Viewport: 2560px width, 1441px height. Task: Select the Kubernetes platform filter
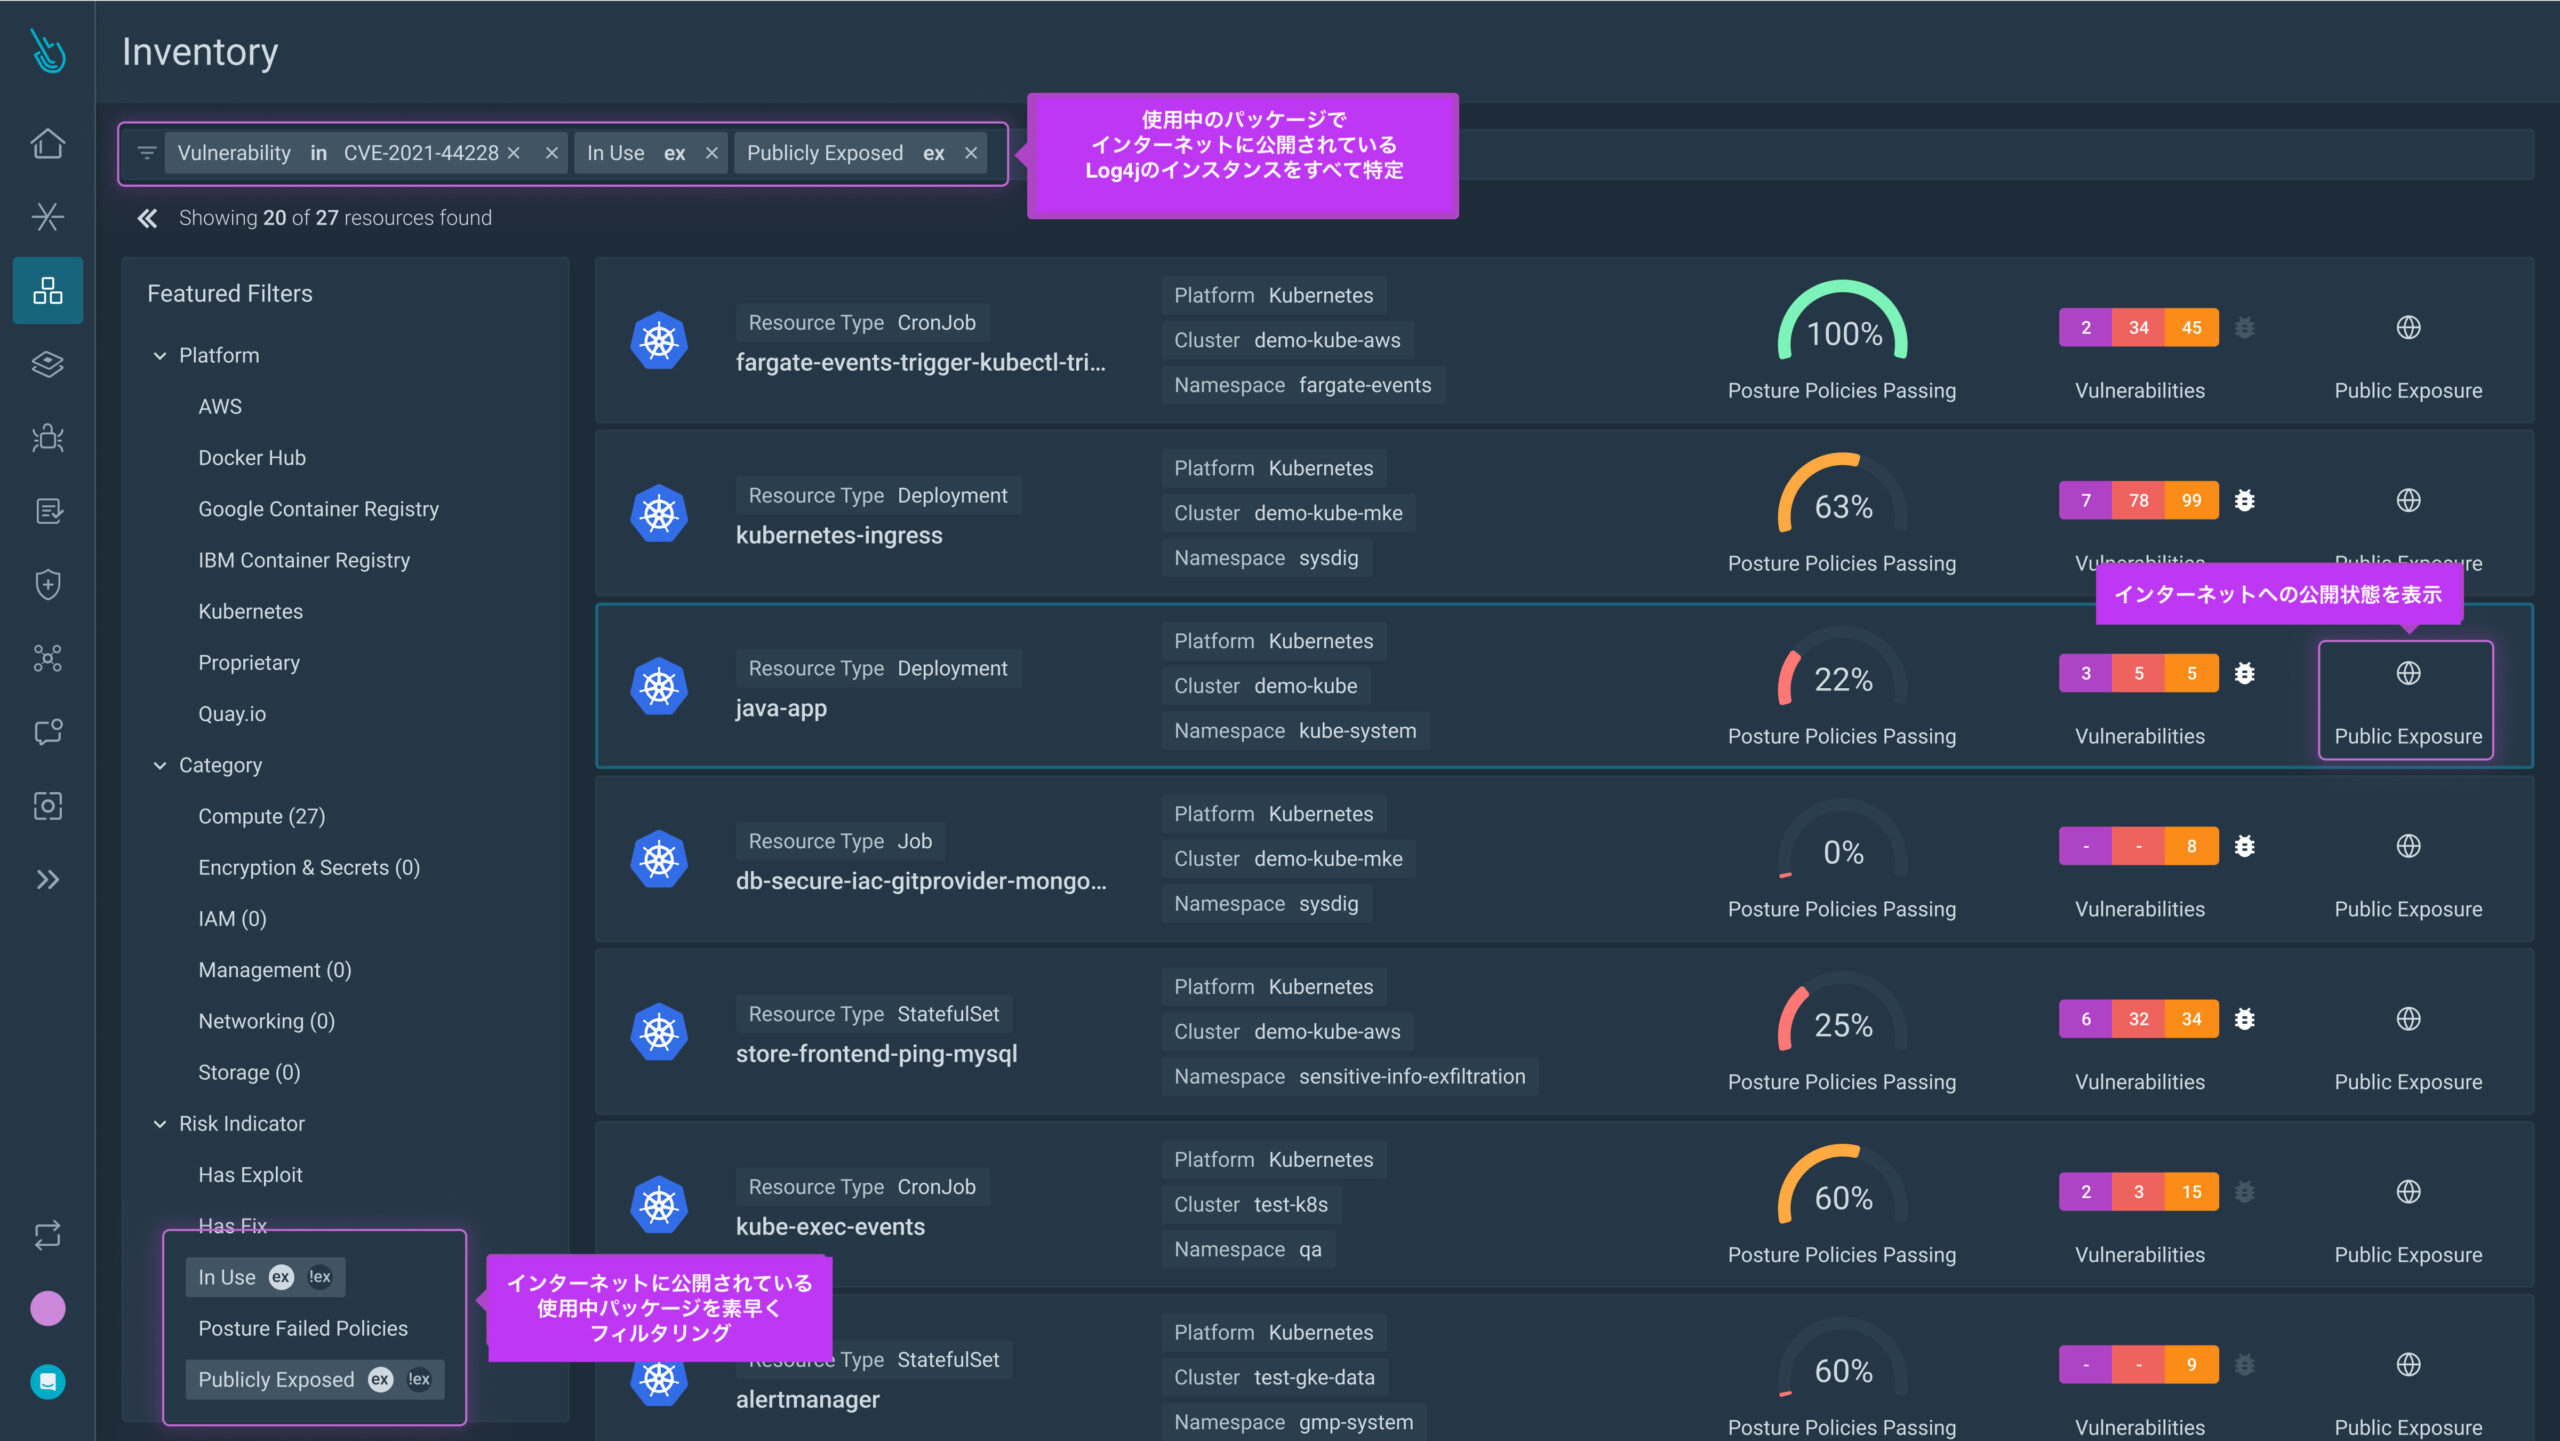pyautogui.click(x=251, y=611)
